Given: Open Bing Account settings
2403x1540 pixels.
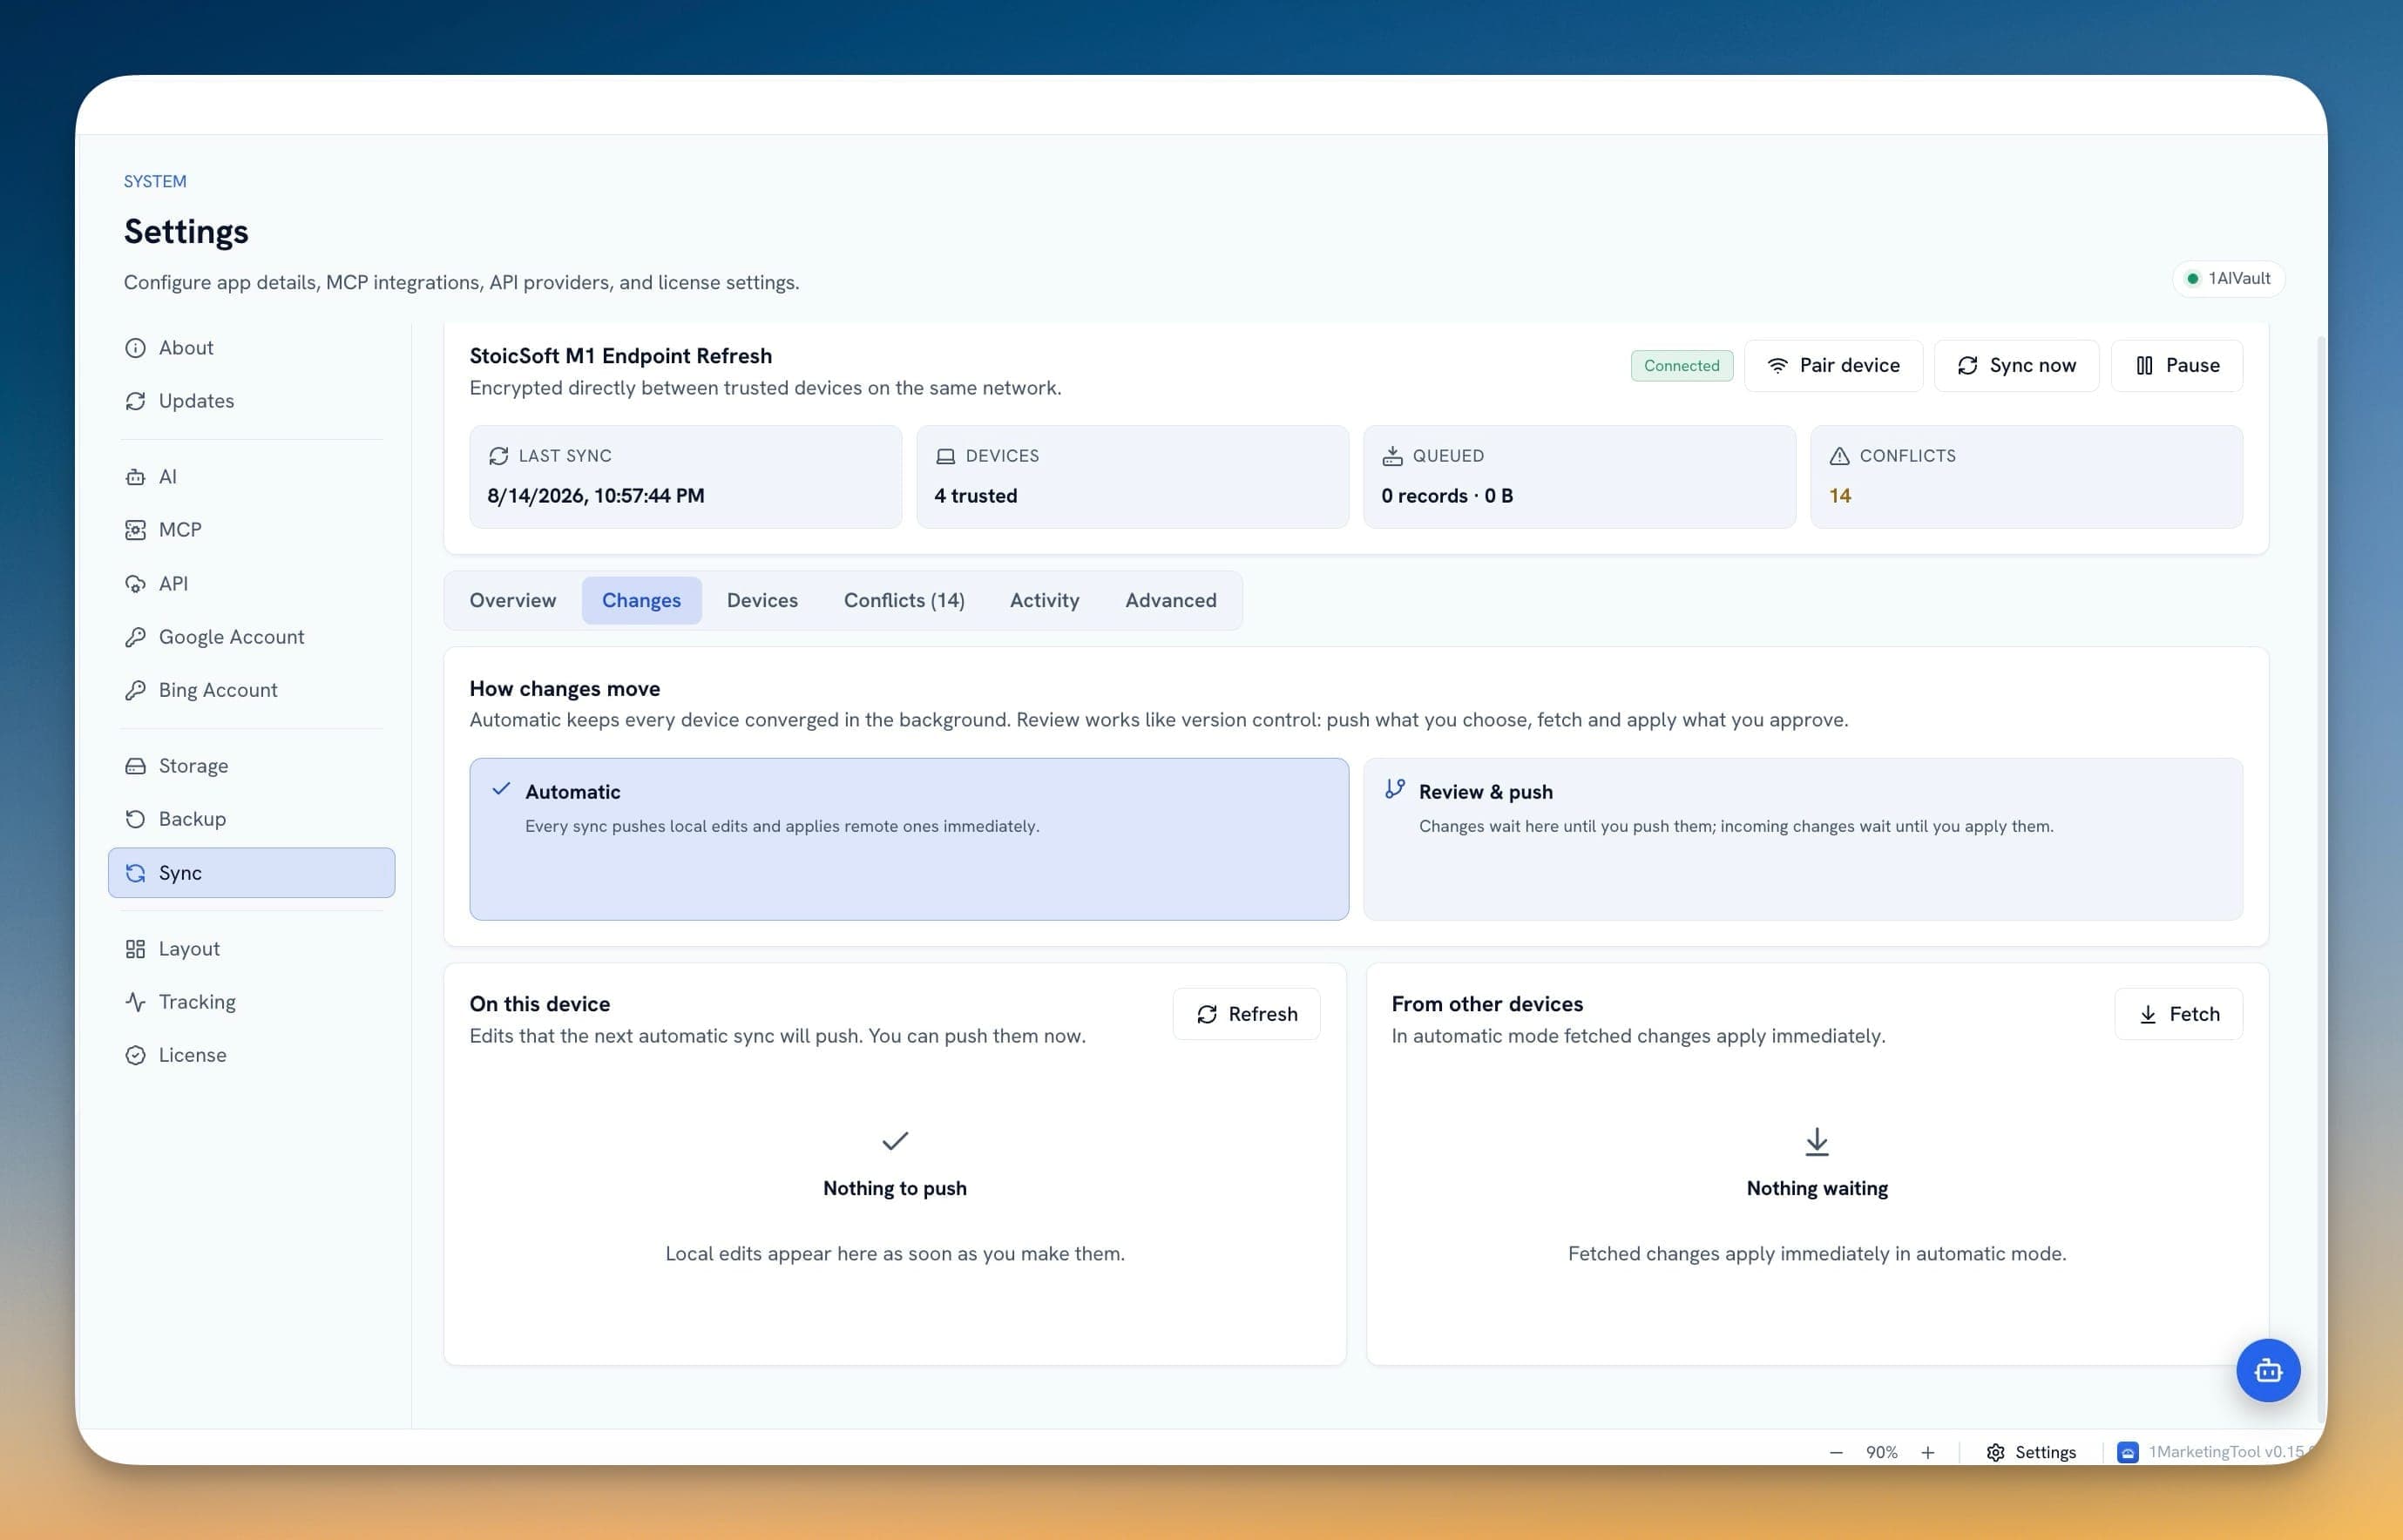Looking at the screenshot, I should pyautogui.click(x=251, y=689).
